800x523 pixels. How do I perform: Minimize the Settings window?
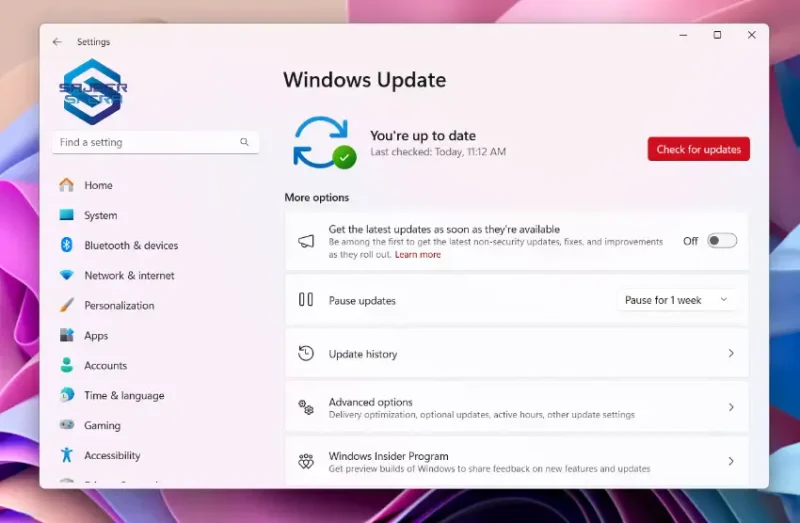[683, 35]
